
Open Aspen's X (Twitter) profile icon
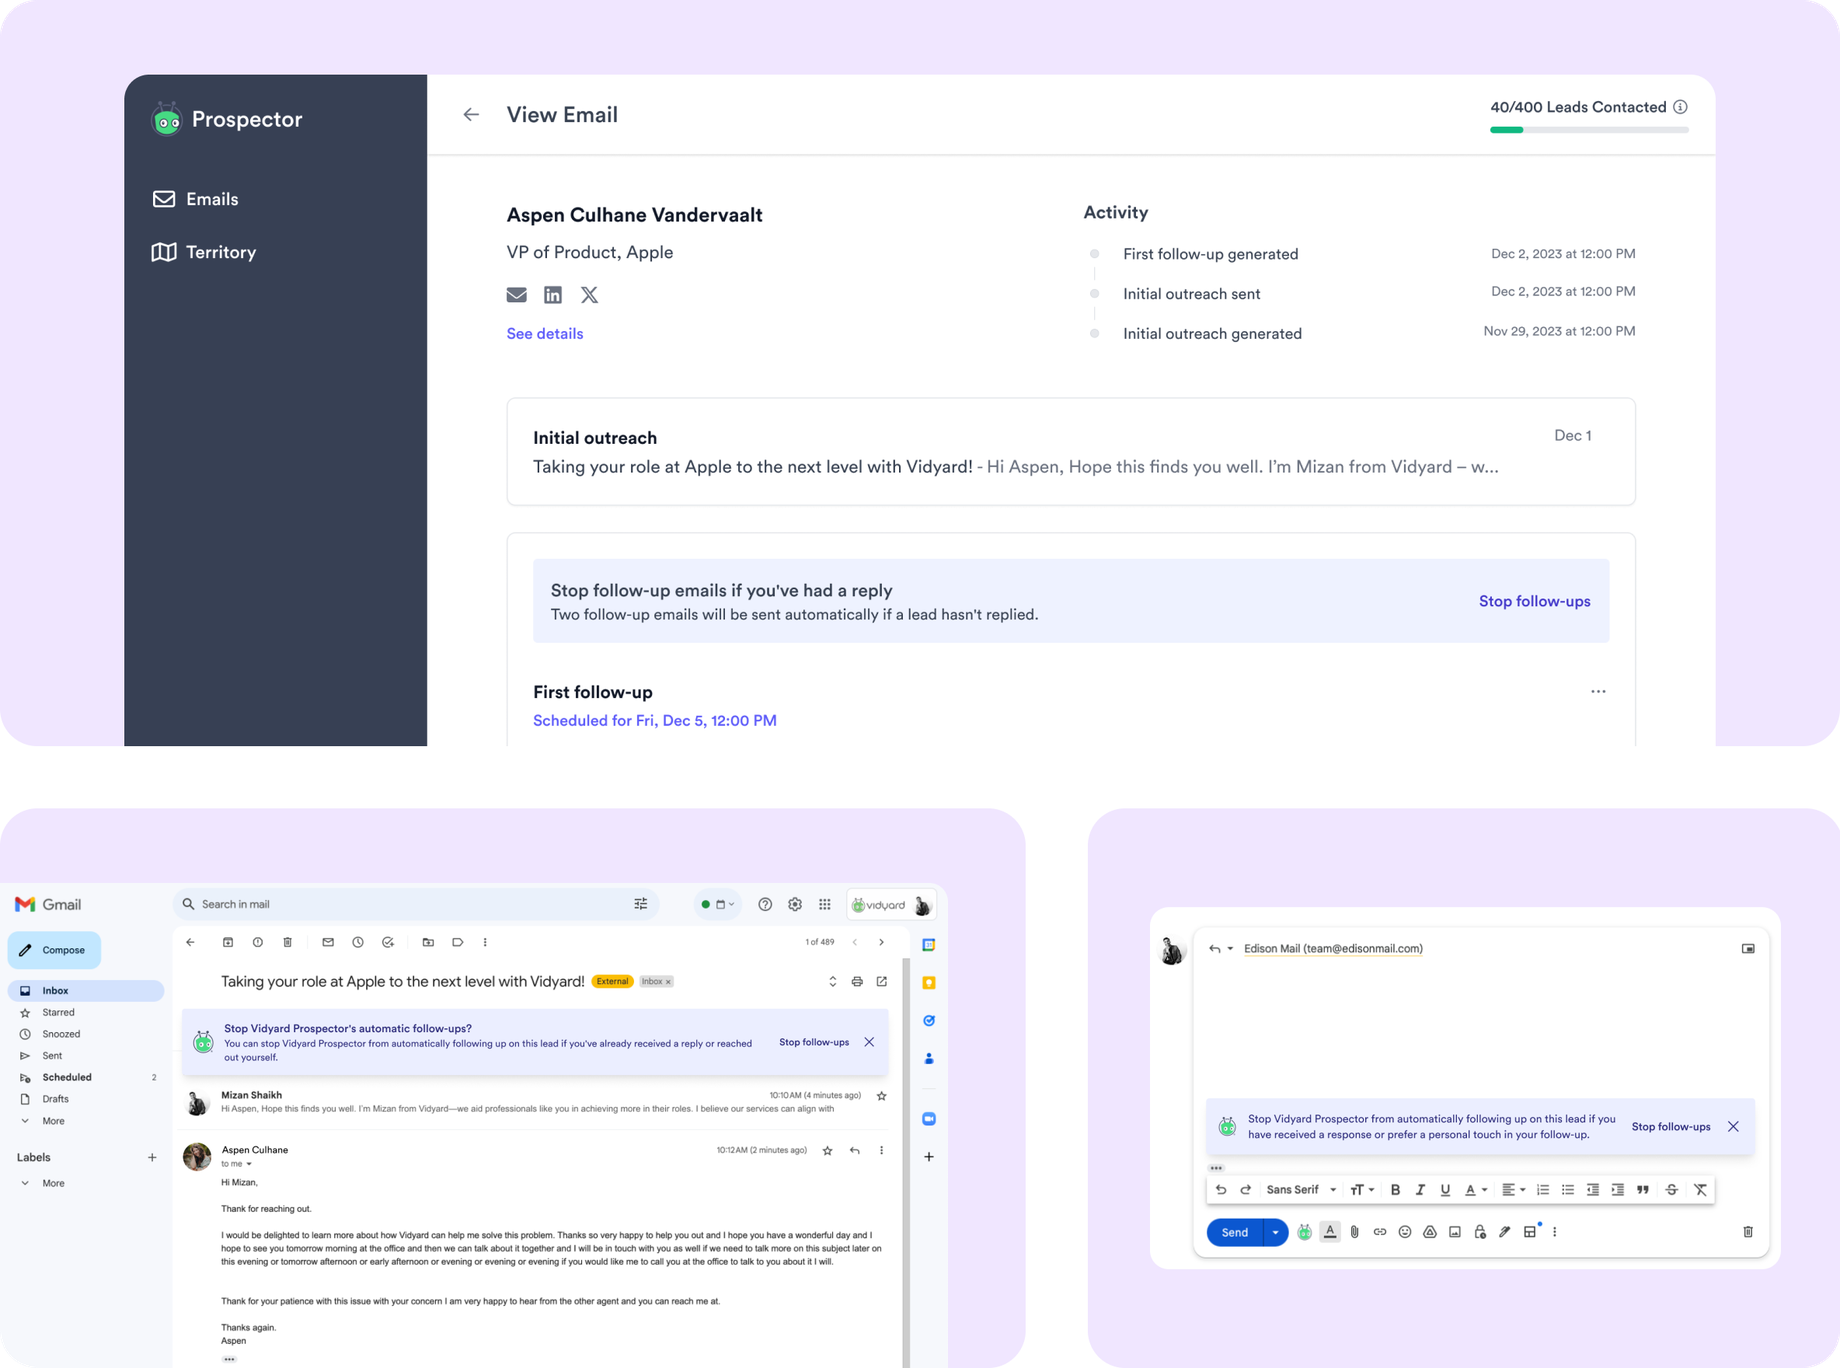(x=590, y=295)
